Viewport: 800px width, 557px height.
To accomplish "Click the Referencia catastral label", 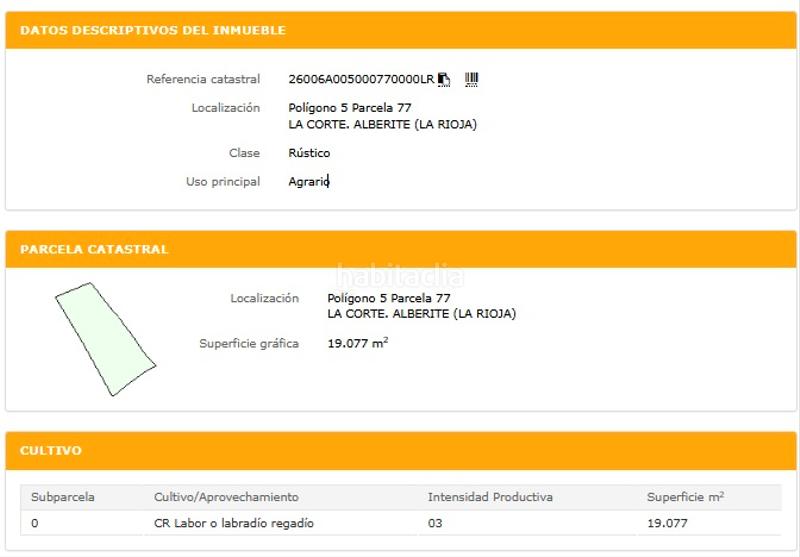I will (x=203, y=79).
